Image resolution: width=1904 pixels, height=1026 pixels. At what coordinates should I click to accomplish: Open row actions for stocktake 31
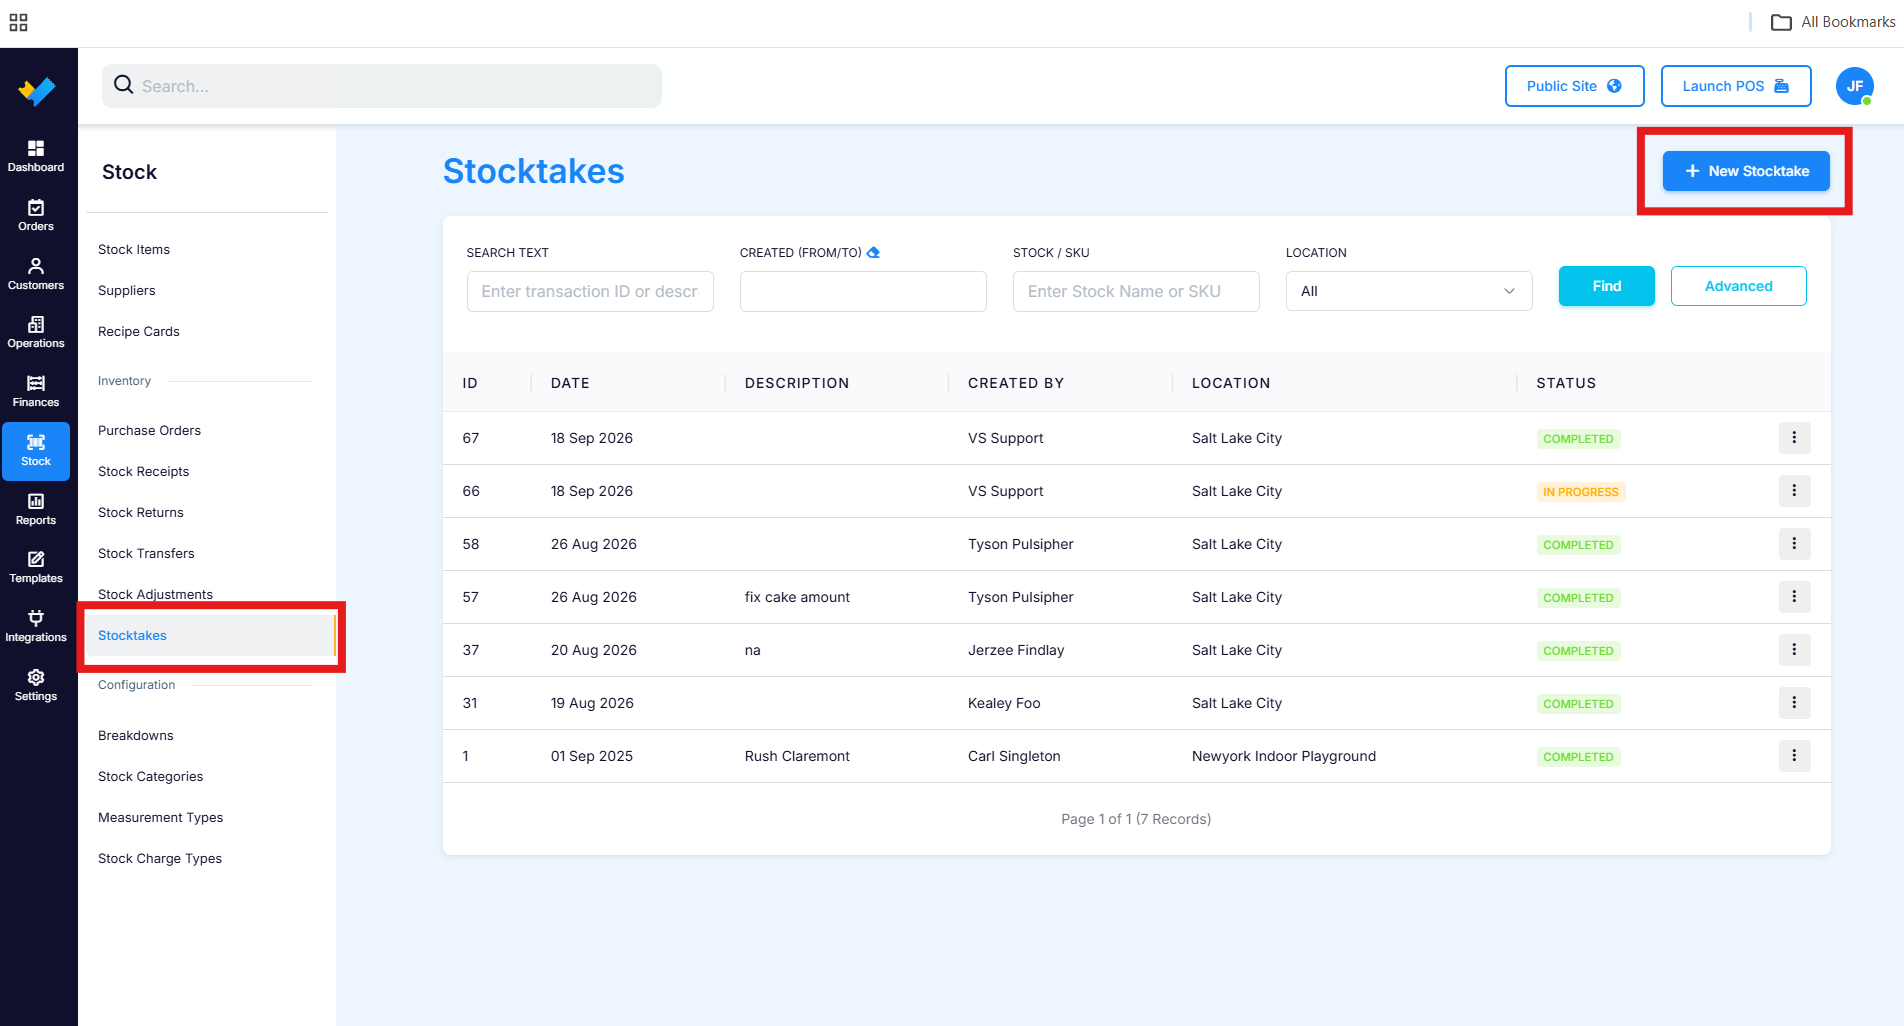[1794, 703]
